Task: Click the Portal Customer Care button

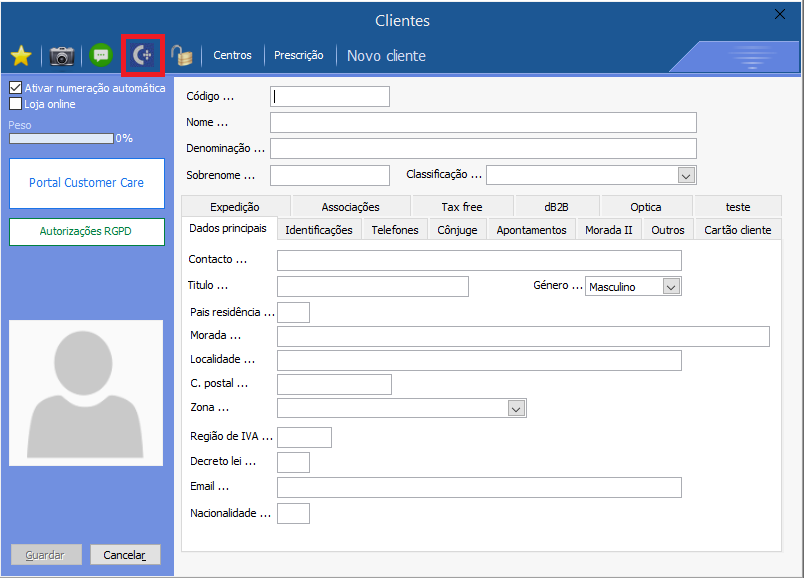Action: [x=86, y=183]
